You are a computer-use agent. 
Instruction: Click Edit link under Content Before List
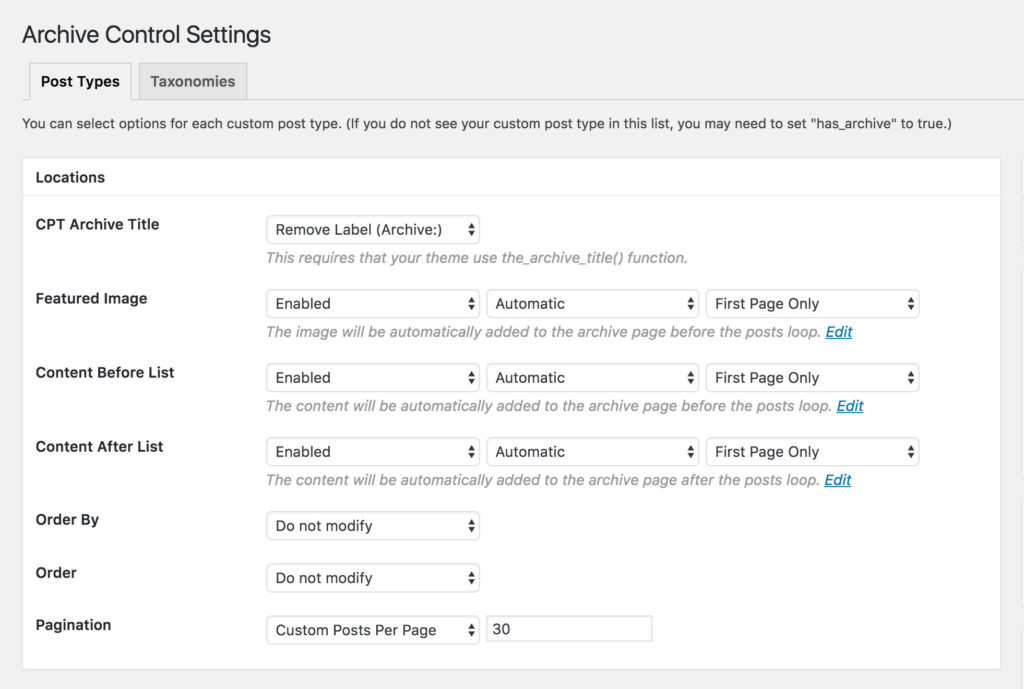pos(850,406)
